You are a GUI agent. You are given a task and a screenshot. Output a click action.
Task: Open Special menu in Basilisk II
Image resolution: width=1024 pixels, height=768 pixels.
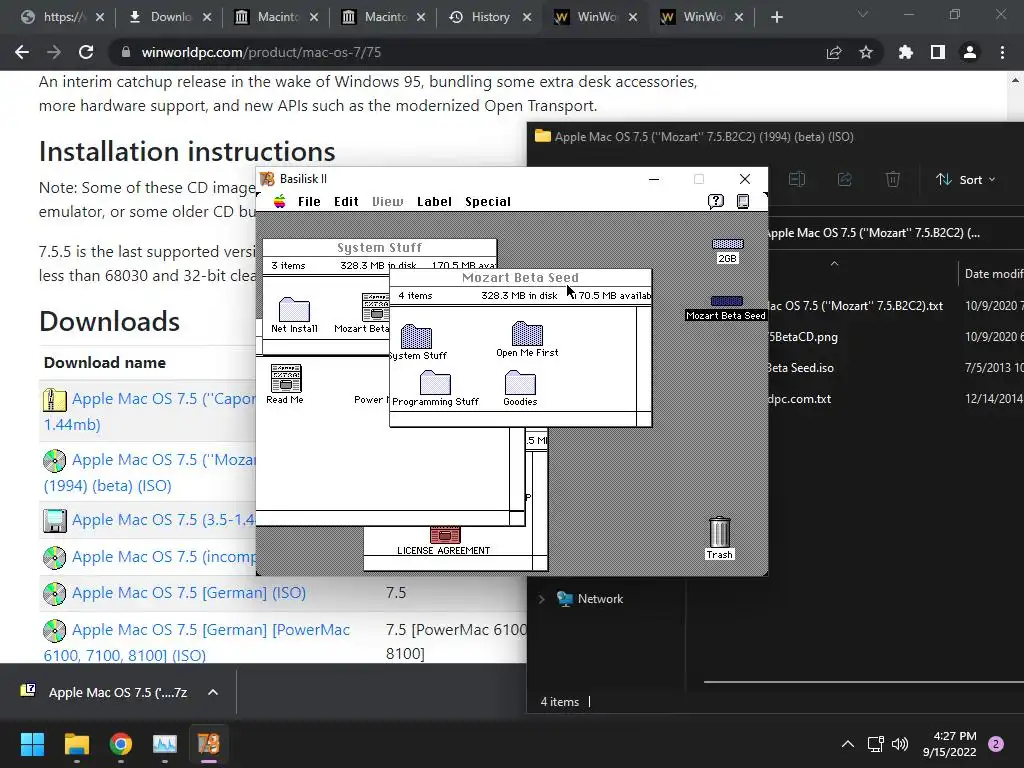488,201
